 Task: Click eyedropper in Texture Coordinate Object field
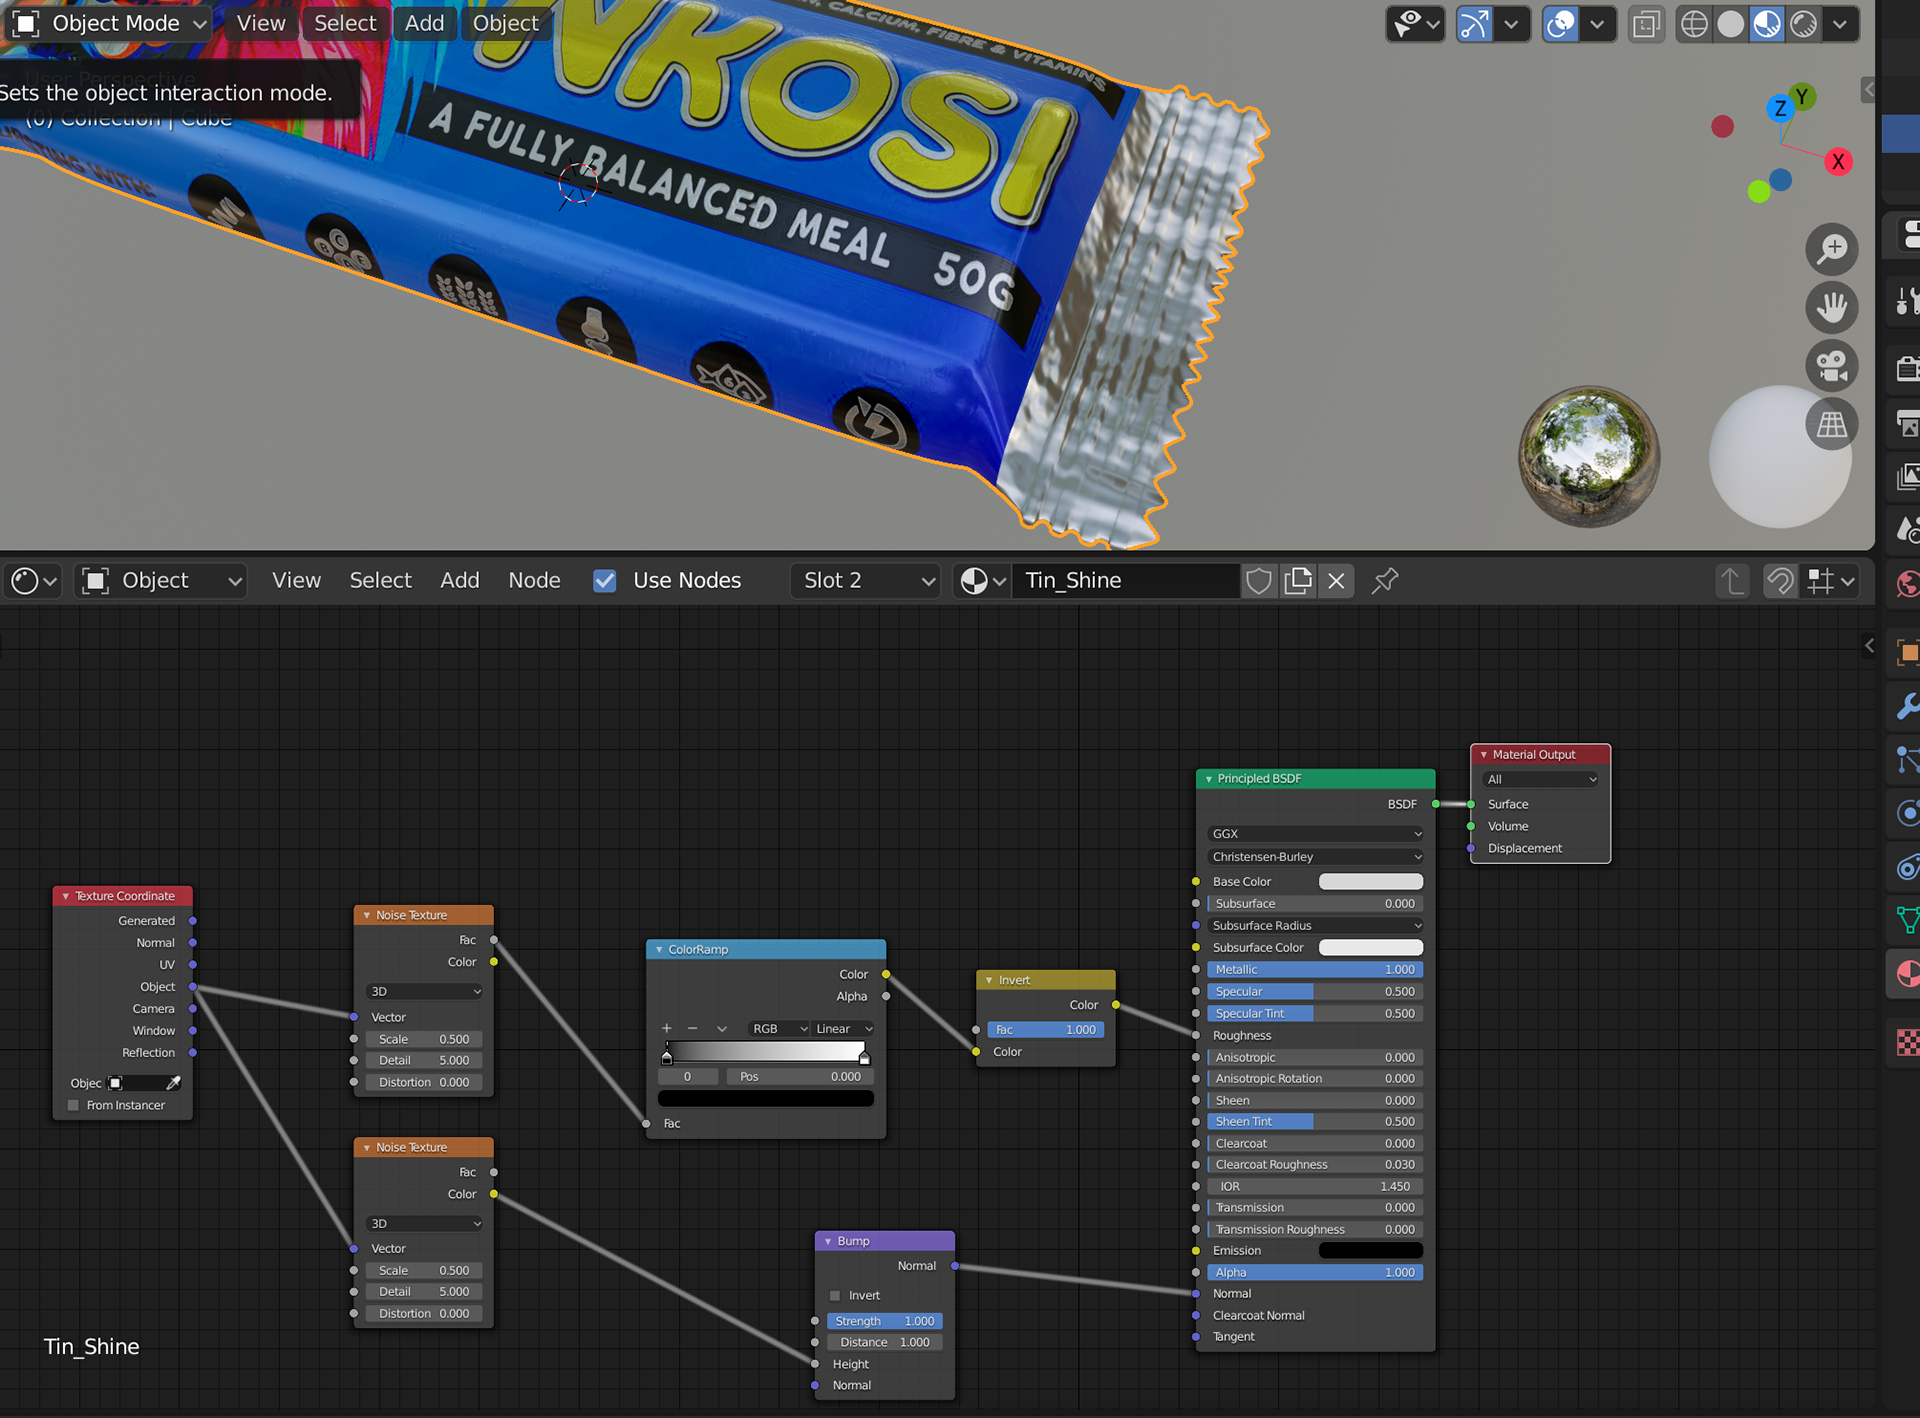pos(173,1083)
